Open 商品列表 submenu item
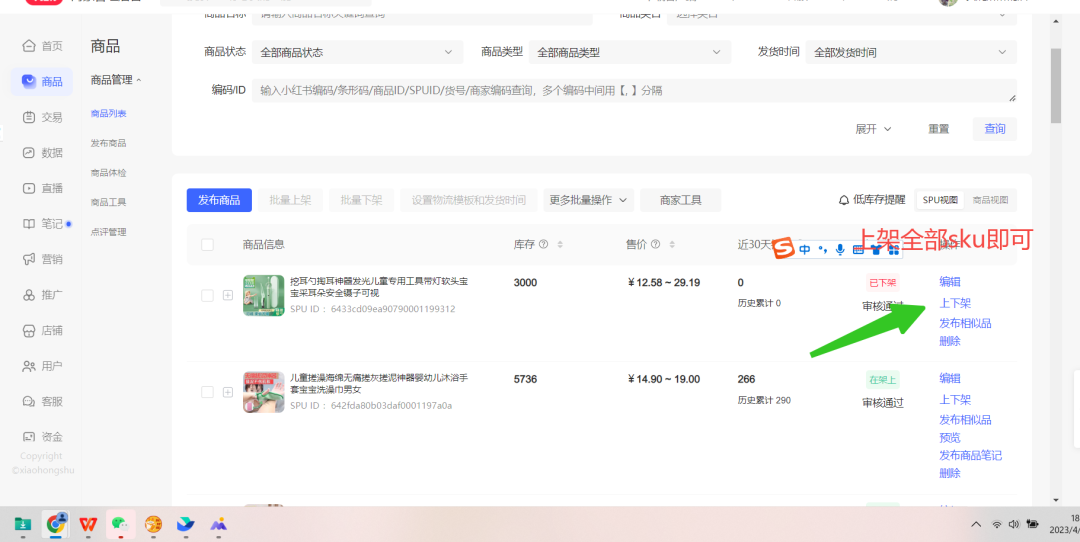 pyautogui.click(x=109, y=114)
